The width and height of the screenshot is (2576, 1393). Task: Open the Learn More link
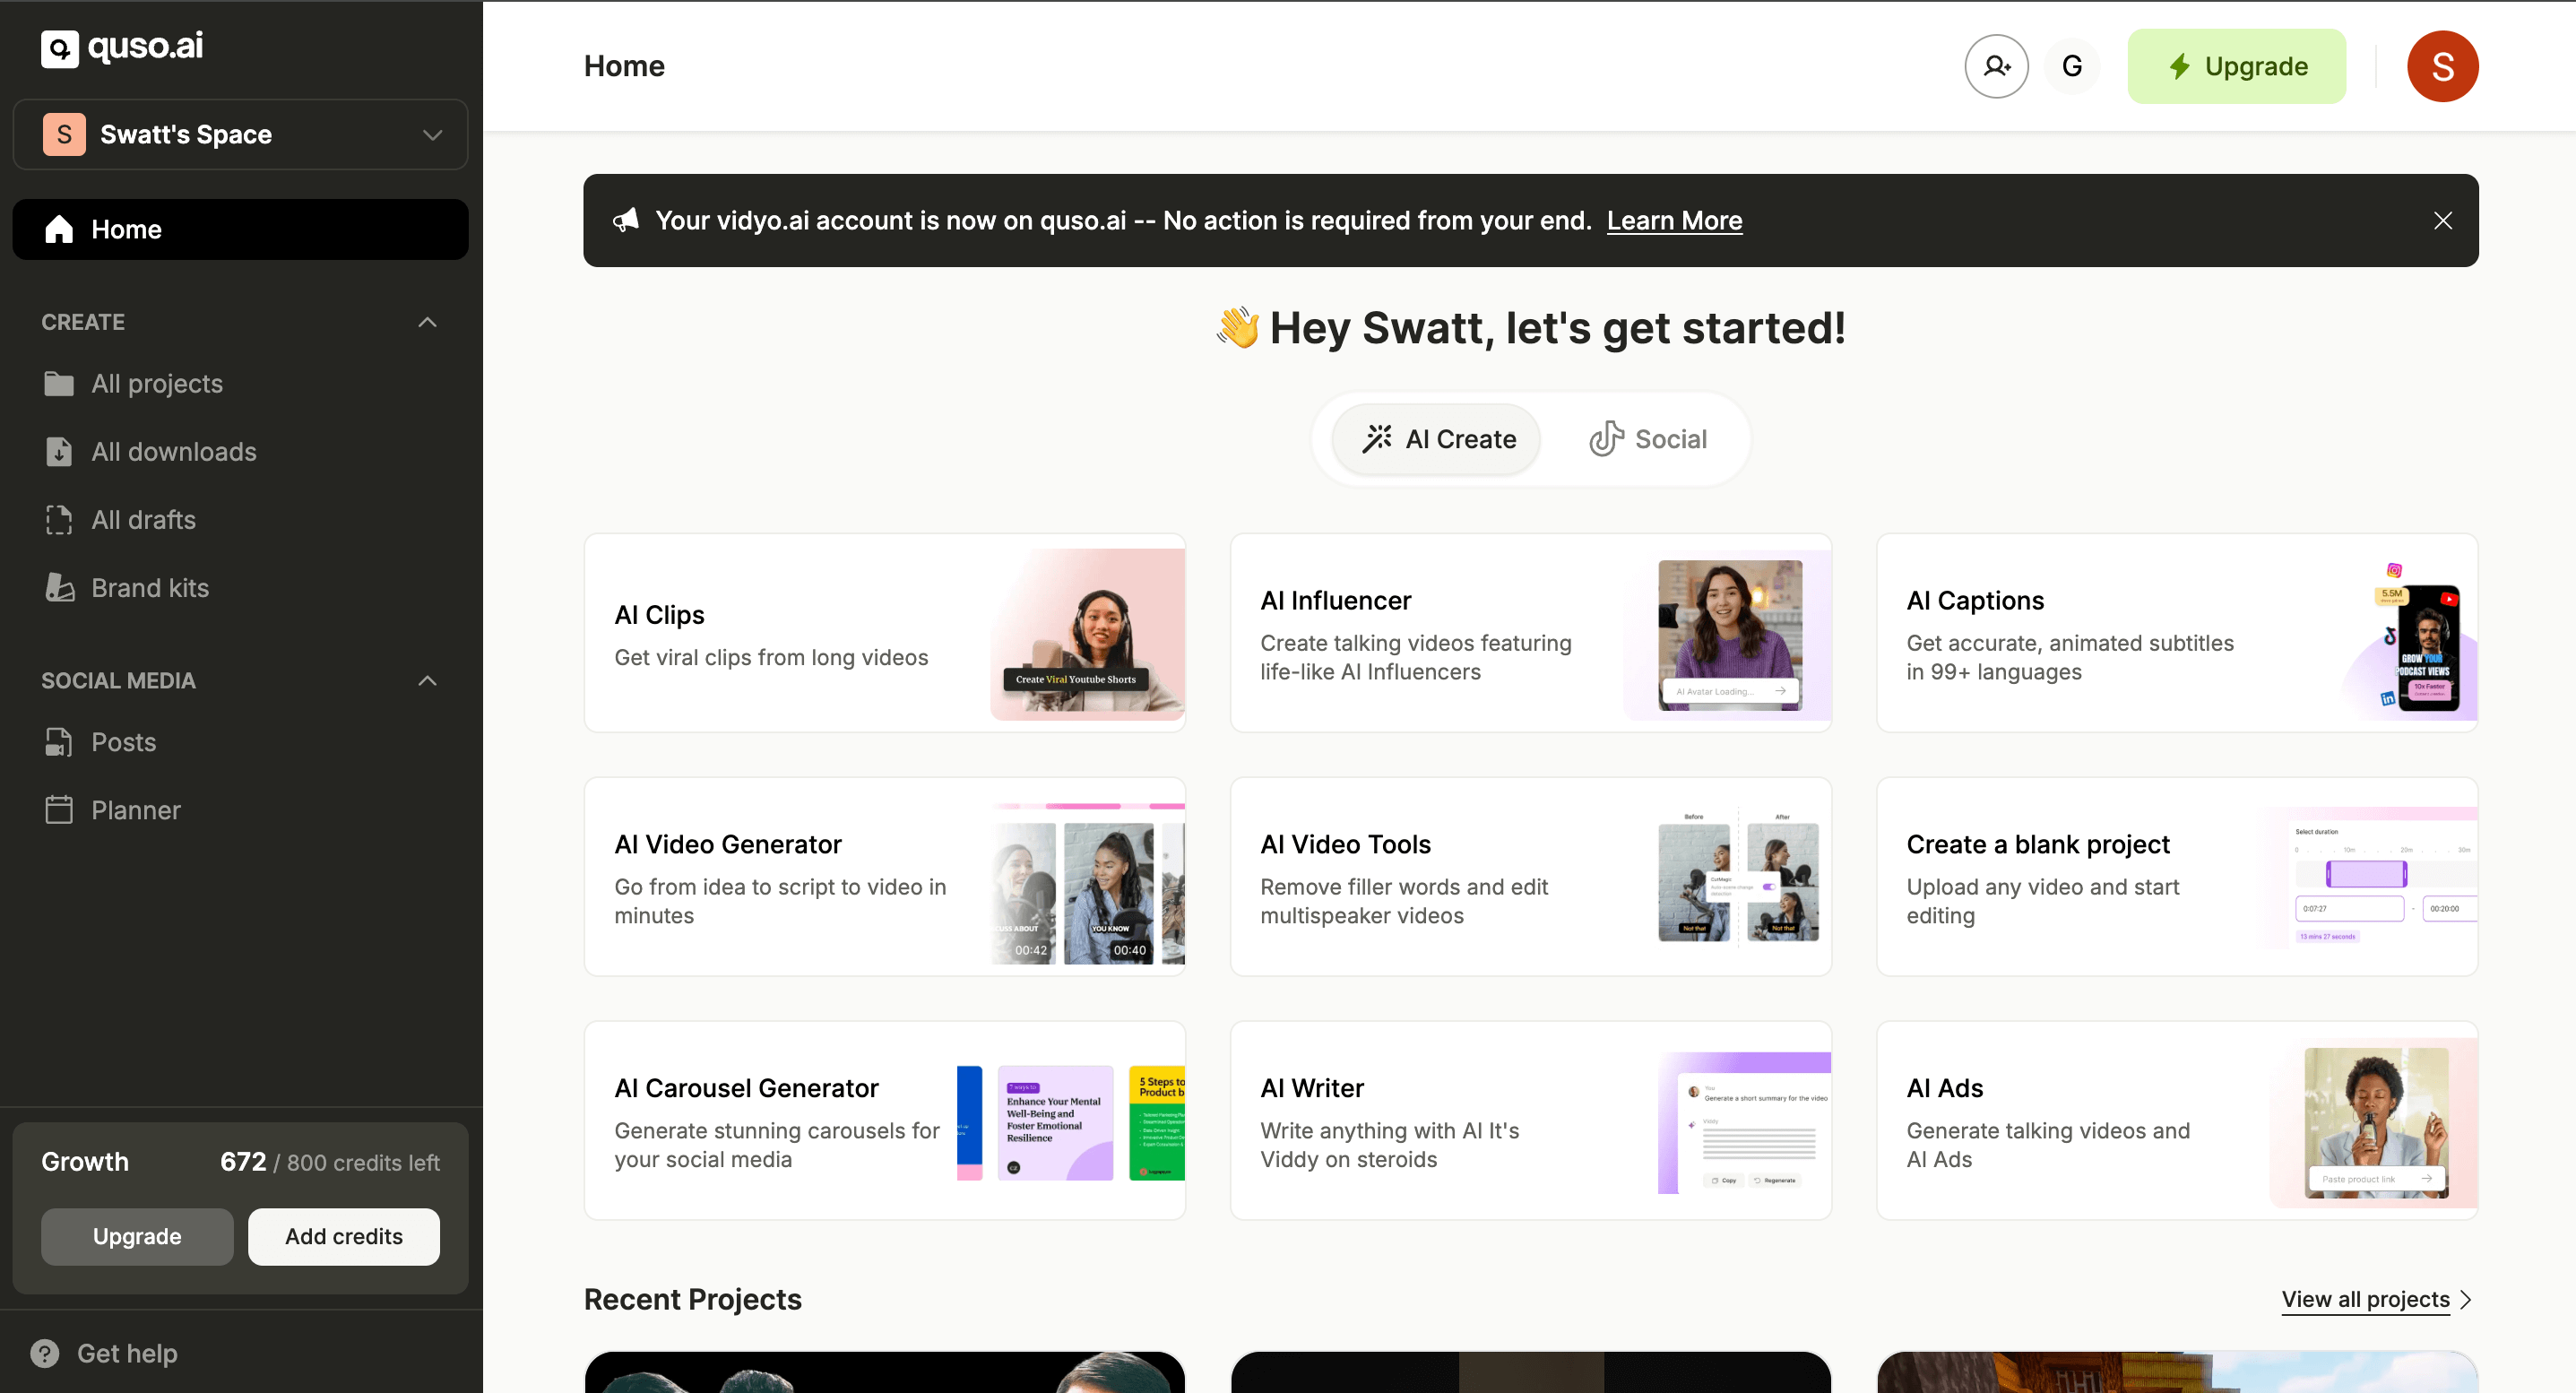click(x=1674, y=221)
